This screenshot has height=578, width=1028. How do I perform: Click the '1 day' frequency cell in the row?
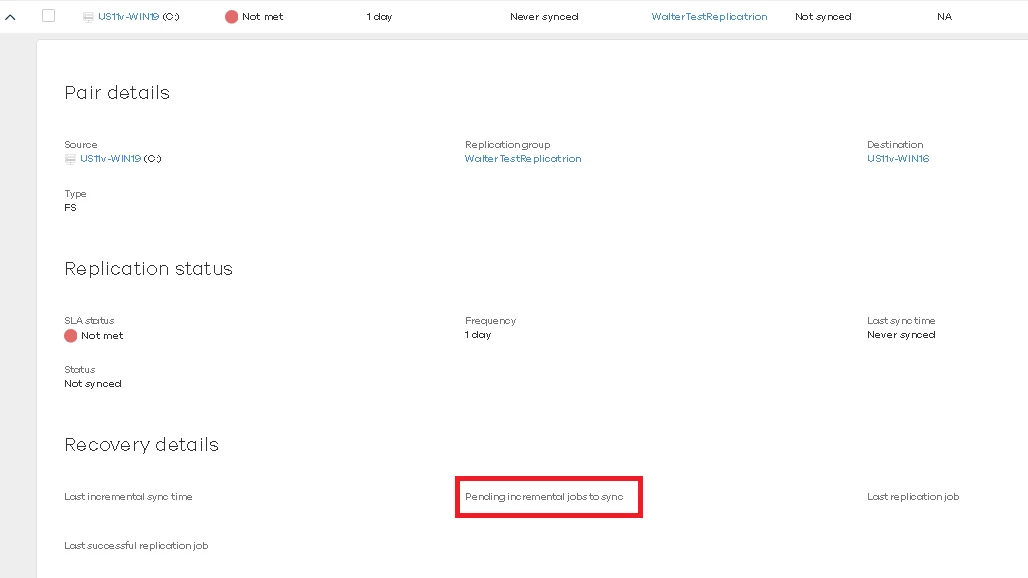(379, 16)
